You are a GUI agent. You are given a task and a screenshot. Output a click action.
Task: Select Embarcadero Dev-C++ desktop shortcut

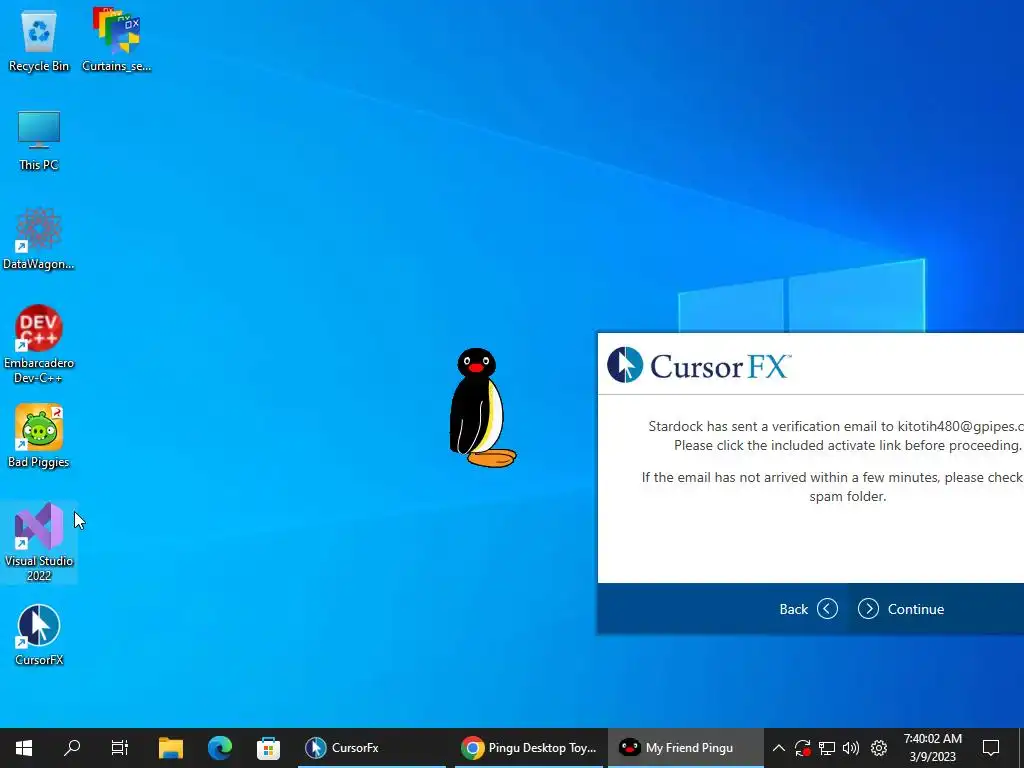point(39,344)
